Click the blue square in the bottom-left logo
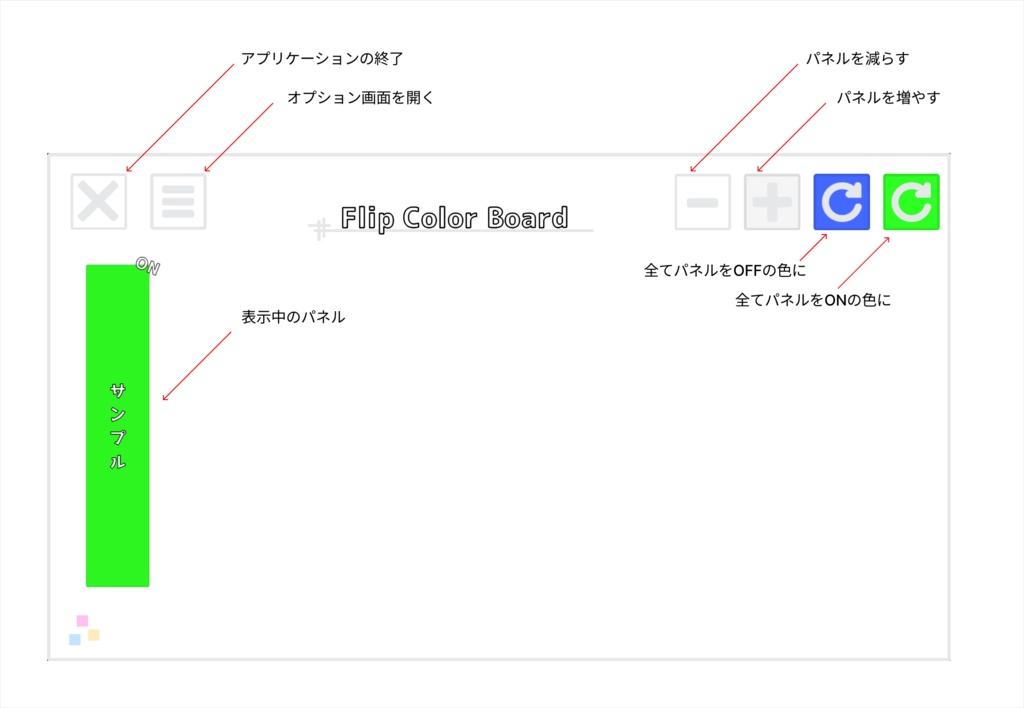The height and width of the screenshot is (708, 1024). (x=75, y=639)
